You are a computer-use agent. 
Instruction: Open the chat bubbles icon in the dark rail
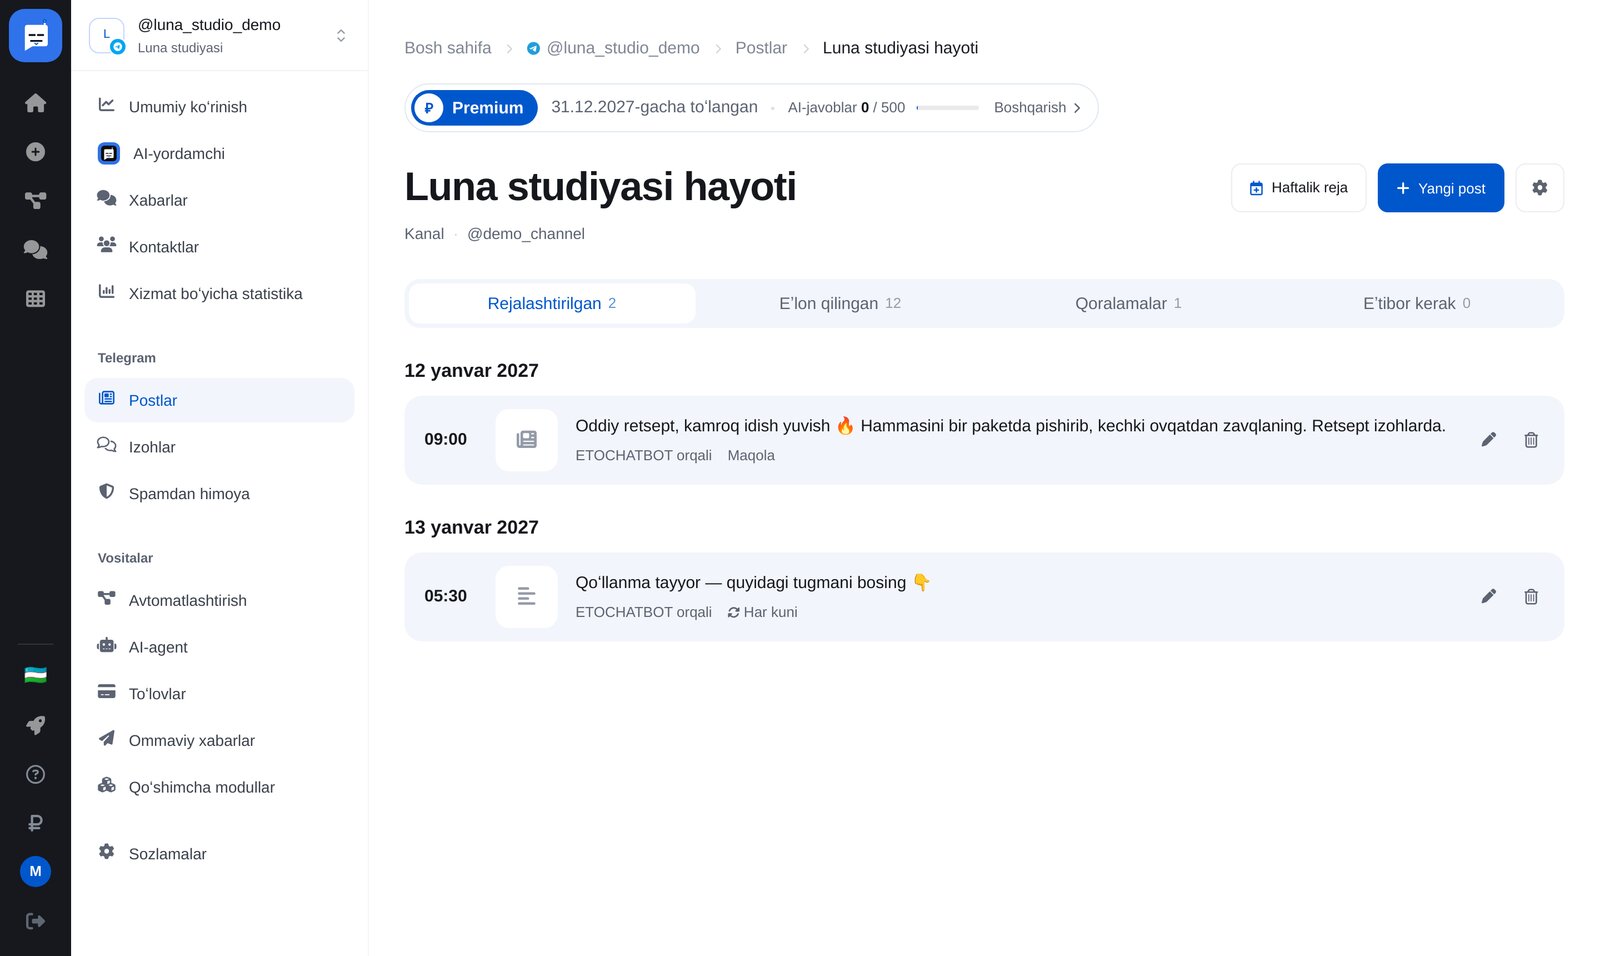[35, 249]
